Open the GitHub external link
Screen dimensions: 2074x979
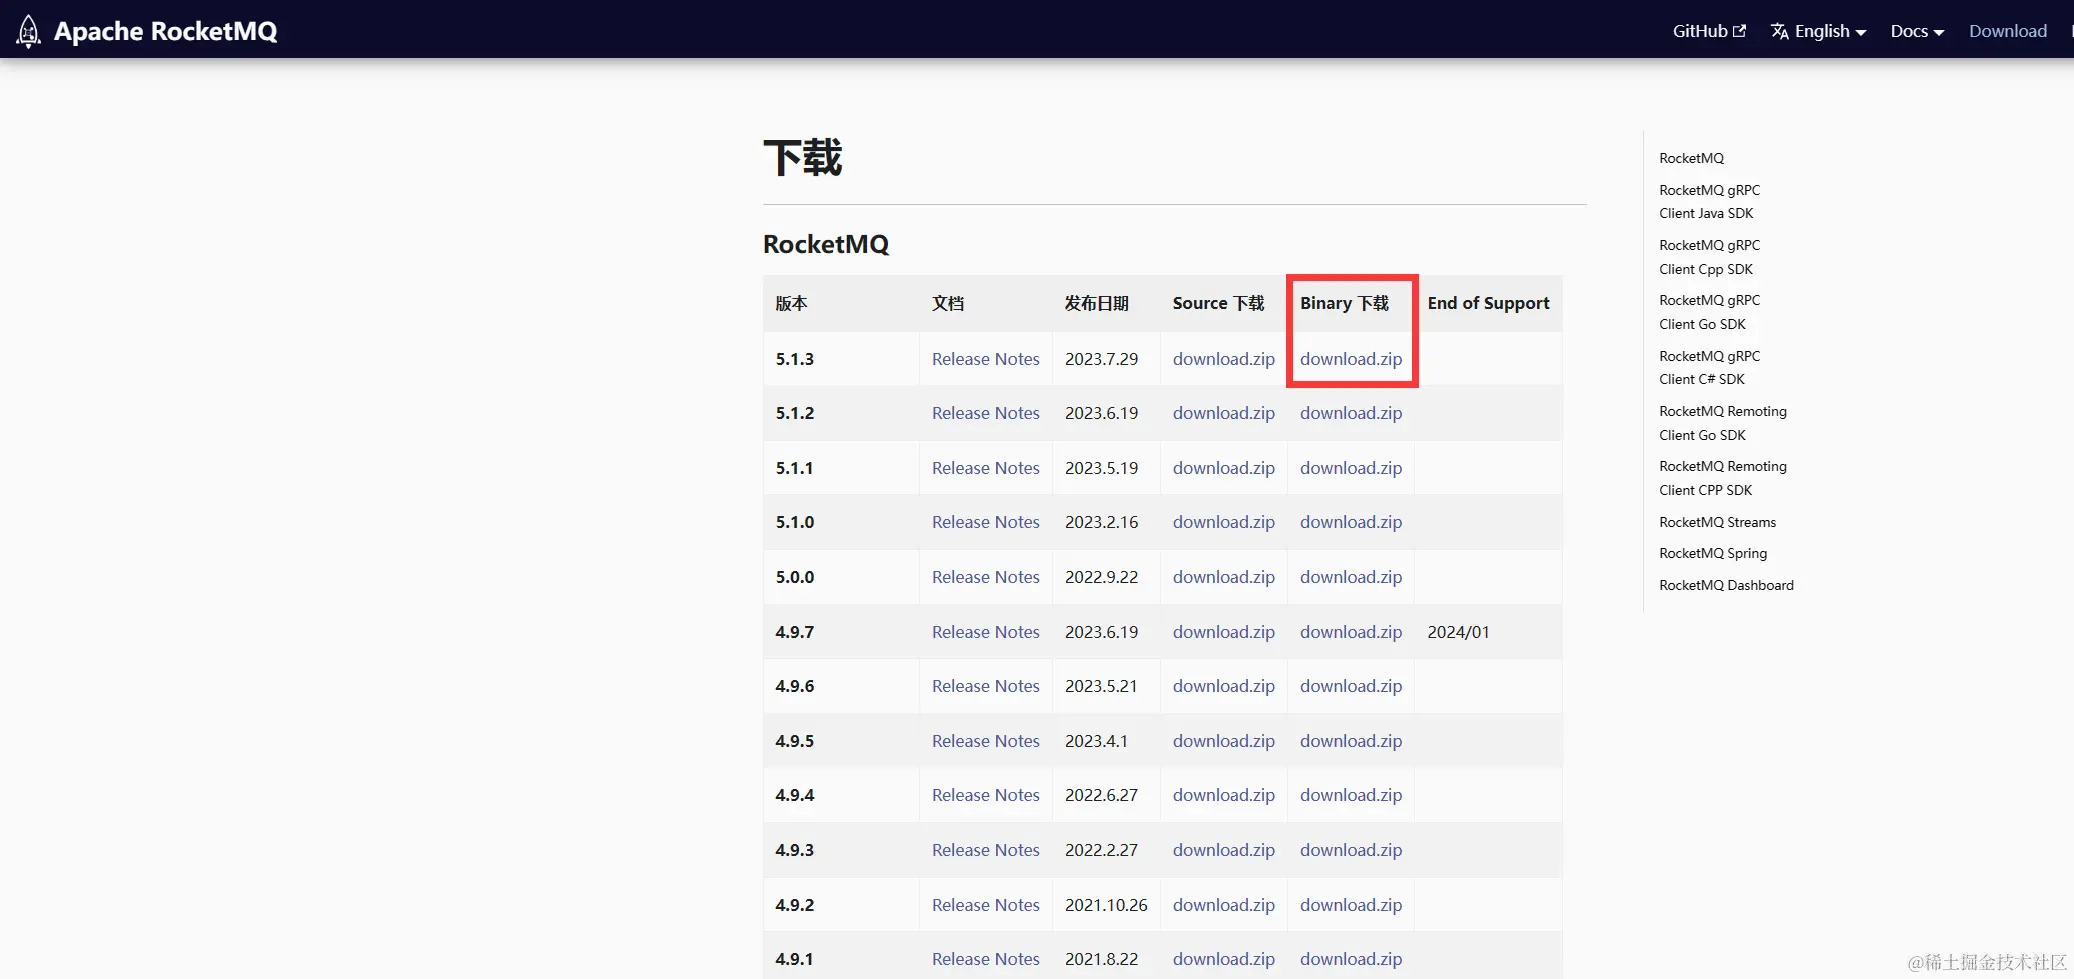click(x=1709, y=31)
